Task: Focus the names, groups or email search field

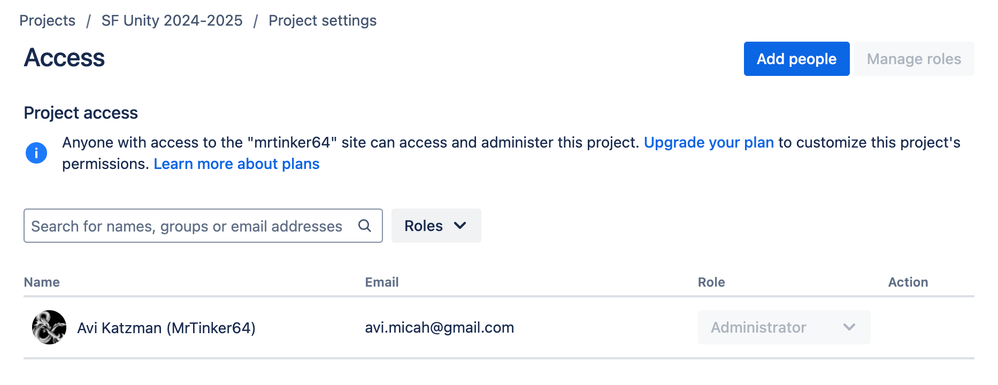Action: click(x=203, y=226)
